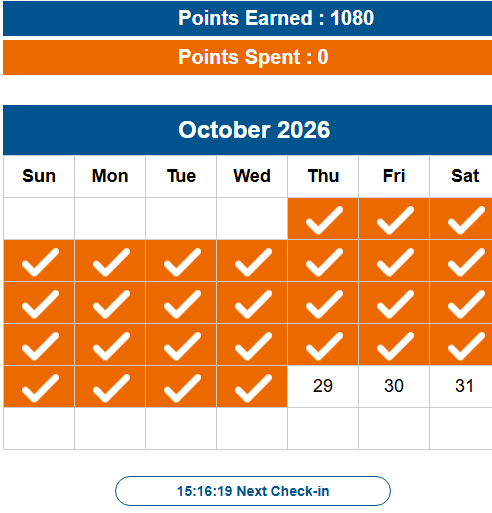This screenshot has height=513, width=492.
Task: Select the unchecked day 29 cell
Action: (x=323, y=387)
